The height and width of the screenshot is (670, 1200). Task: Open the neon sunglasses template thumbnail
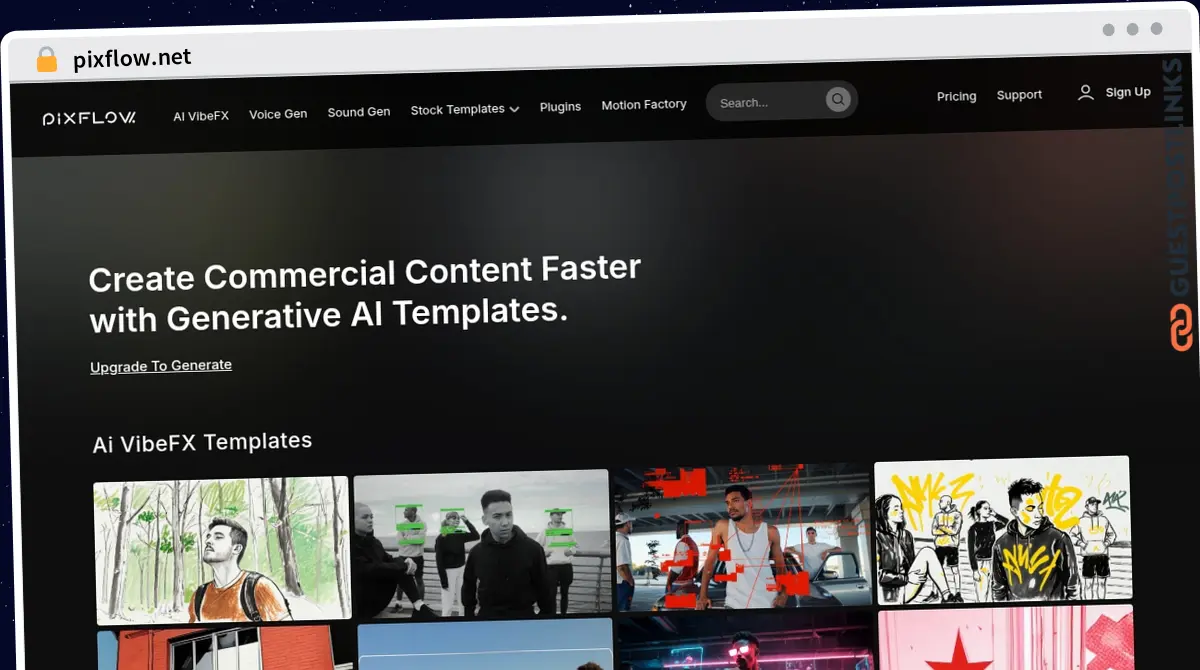pos(745,642)
